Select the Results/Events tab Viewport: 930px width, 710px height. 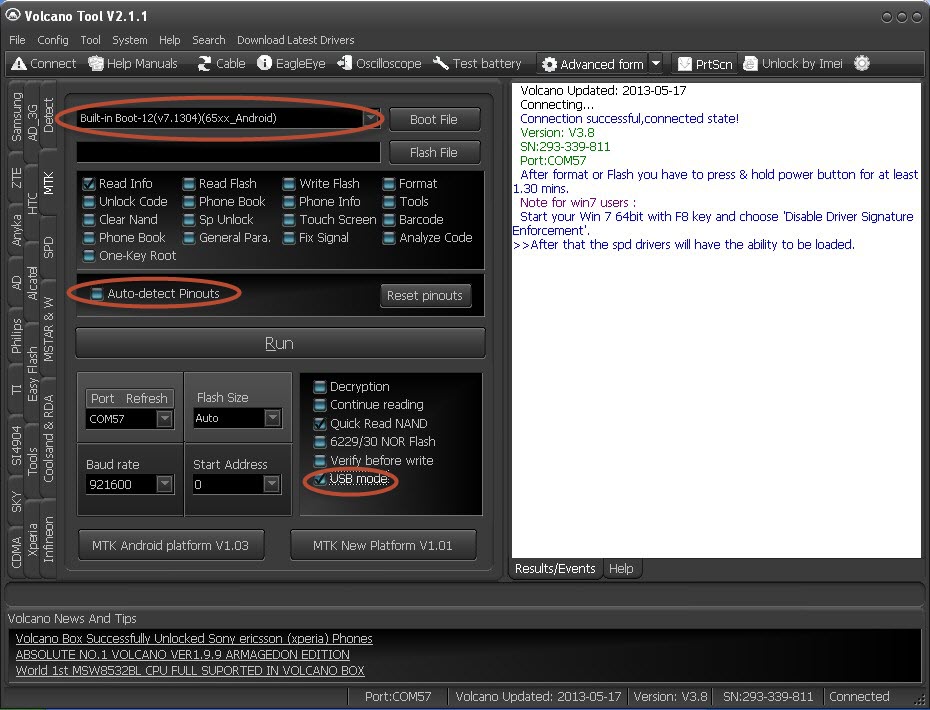tap(555, 569)
